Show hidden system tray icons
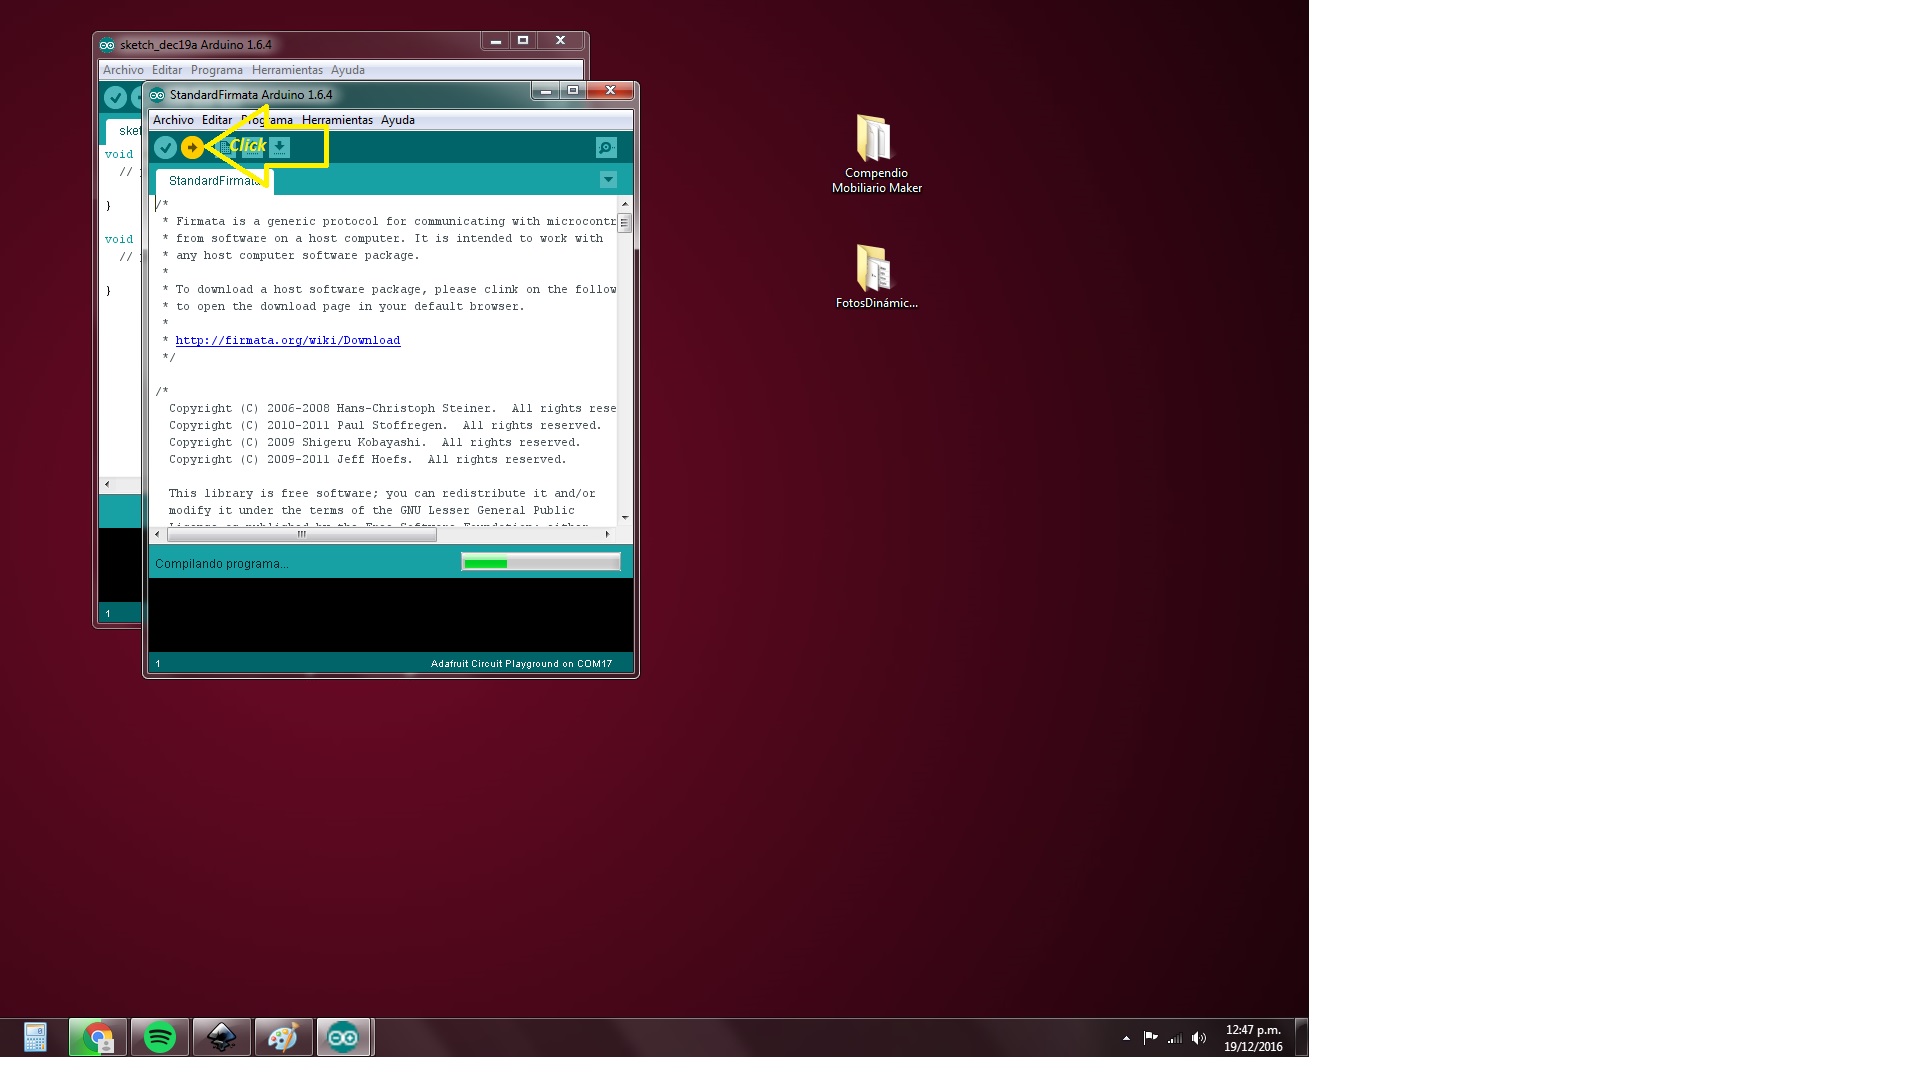Viewport: 1920px width, 1080px height. pos(1126,1038)
